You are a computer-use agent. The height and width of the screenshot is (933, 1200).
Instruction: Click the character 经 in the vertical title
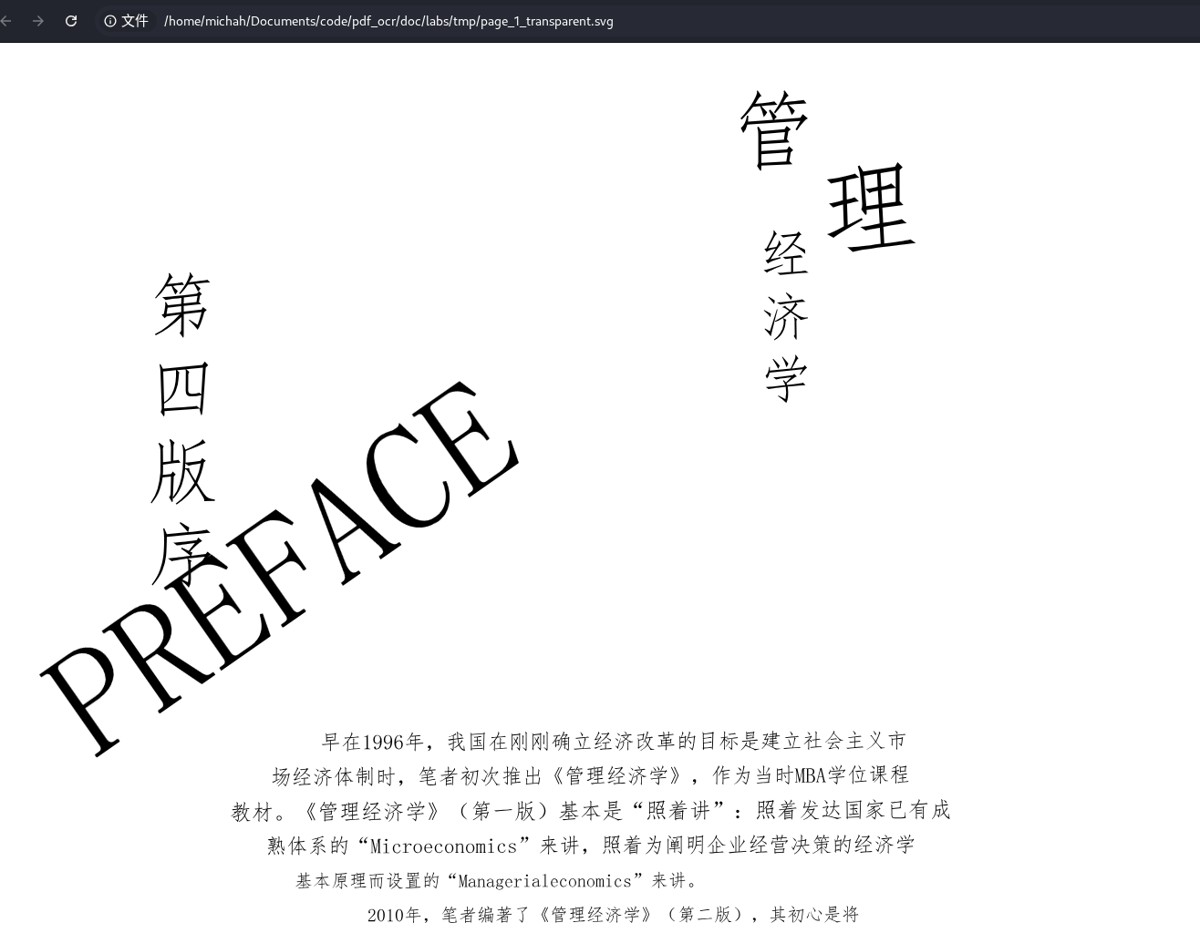tap(785, 253)
